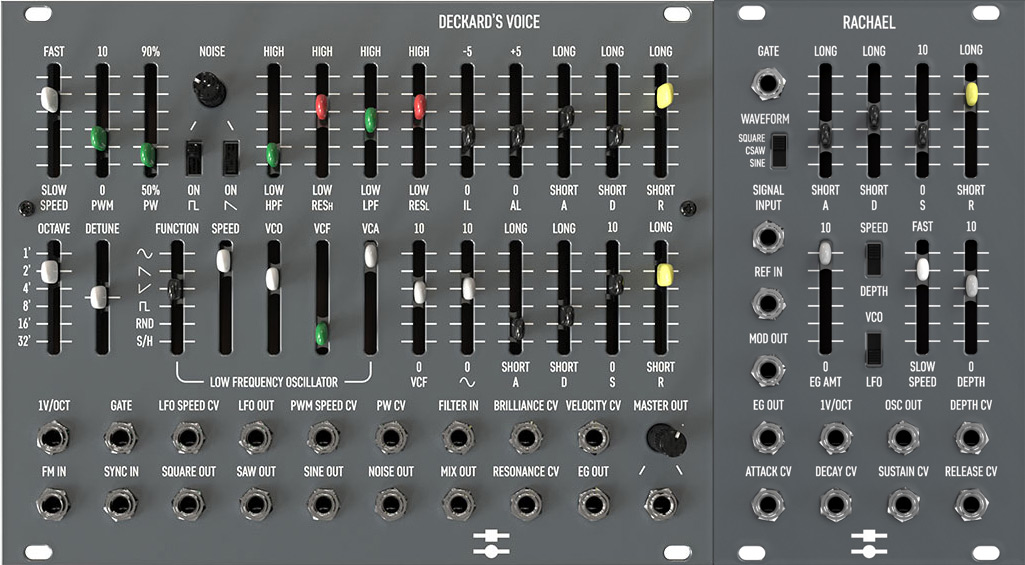Click the OCTAVE selector slider handle

pos(50,272)
